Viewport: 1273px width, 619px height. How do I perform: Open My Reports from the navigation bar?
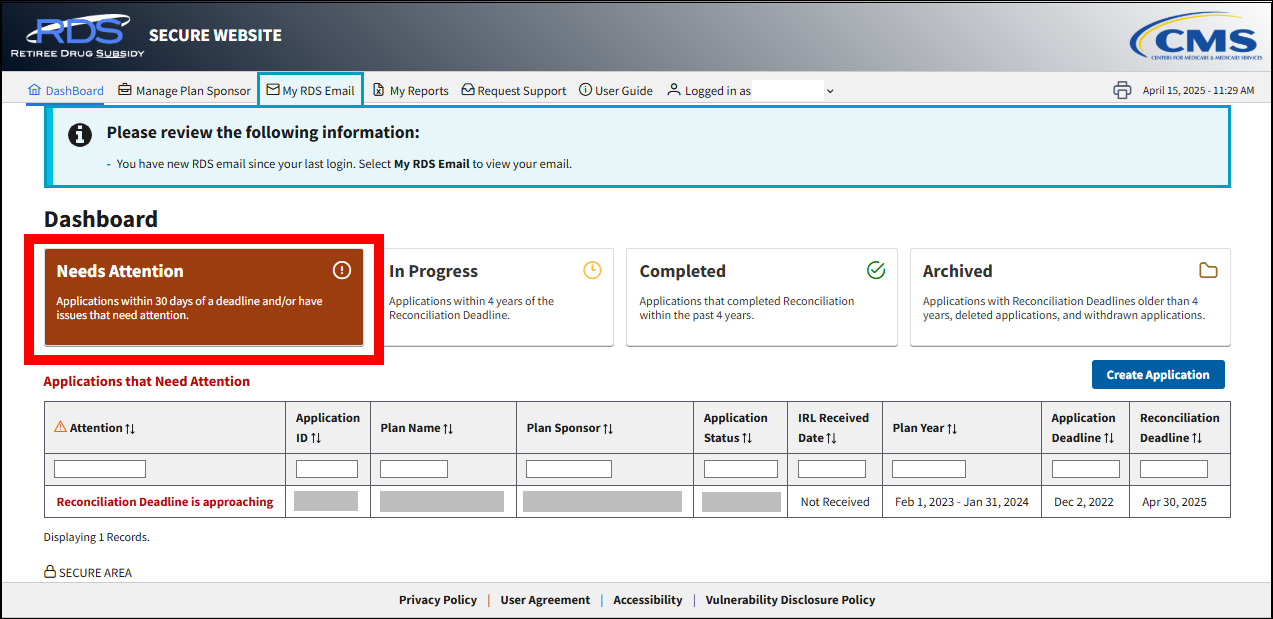click(410, 90)
